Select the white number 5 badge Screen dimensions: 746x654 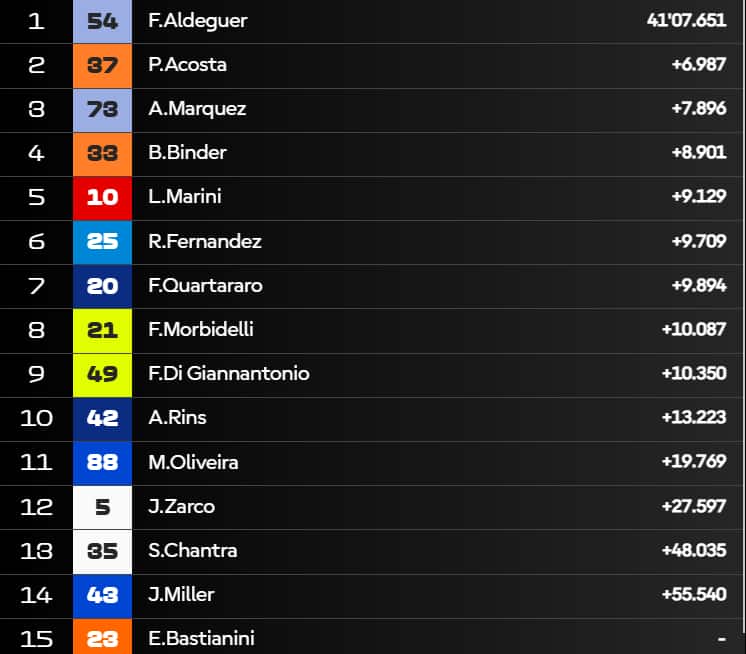point(102,506)
